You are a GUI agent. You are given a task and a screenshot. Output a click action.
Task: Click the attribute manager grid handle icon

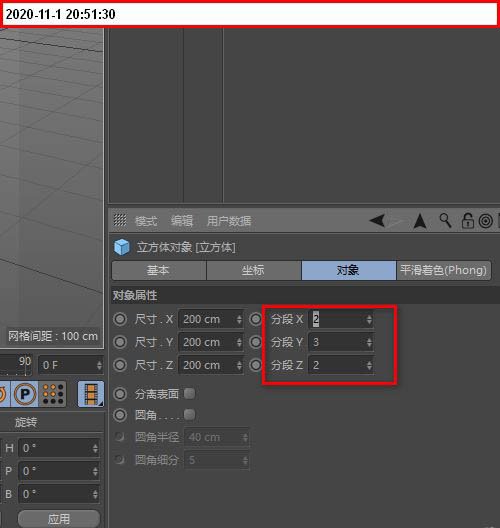coord(120,221)
